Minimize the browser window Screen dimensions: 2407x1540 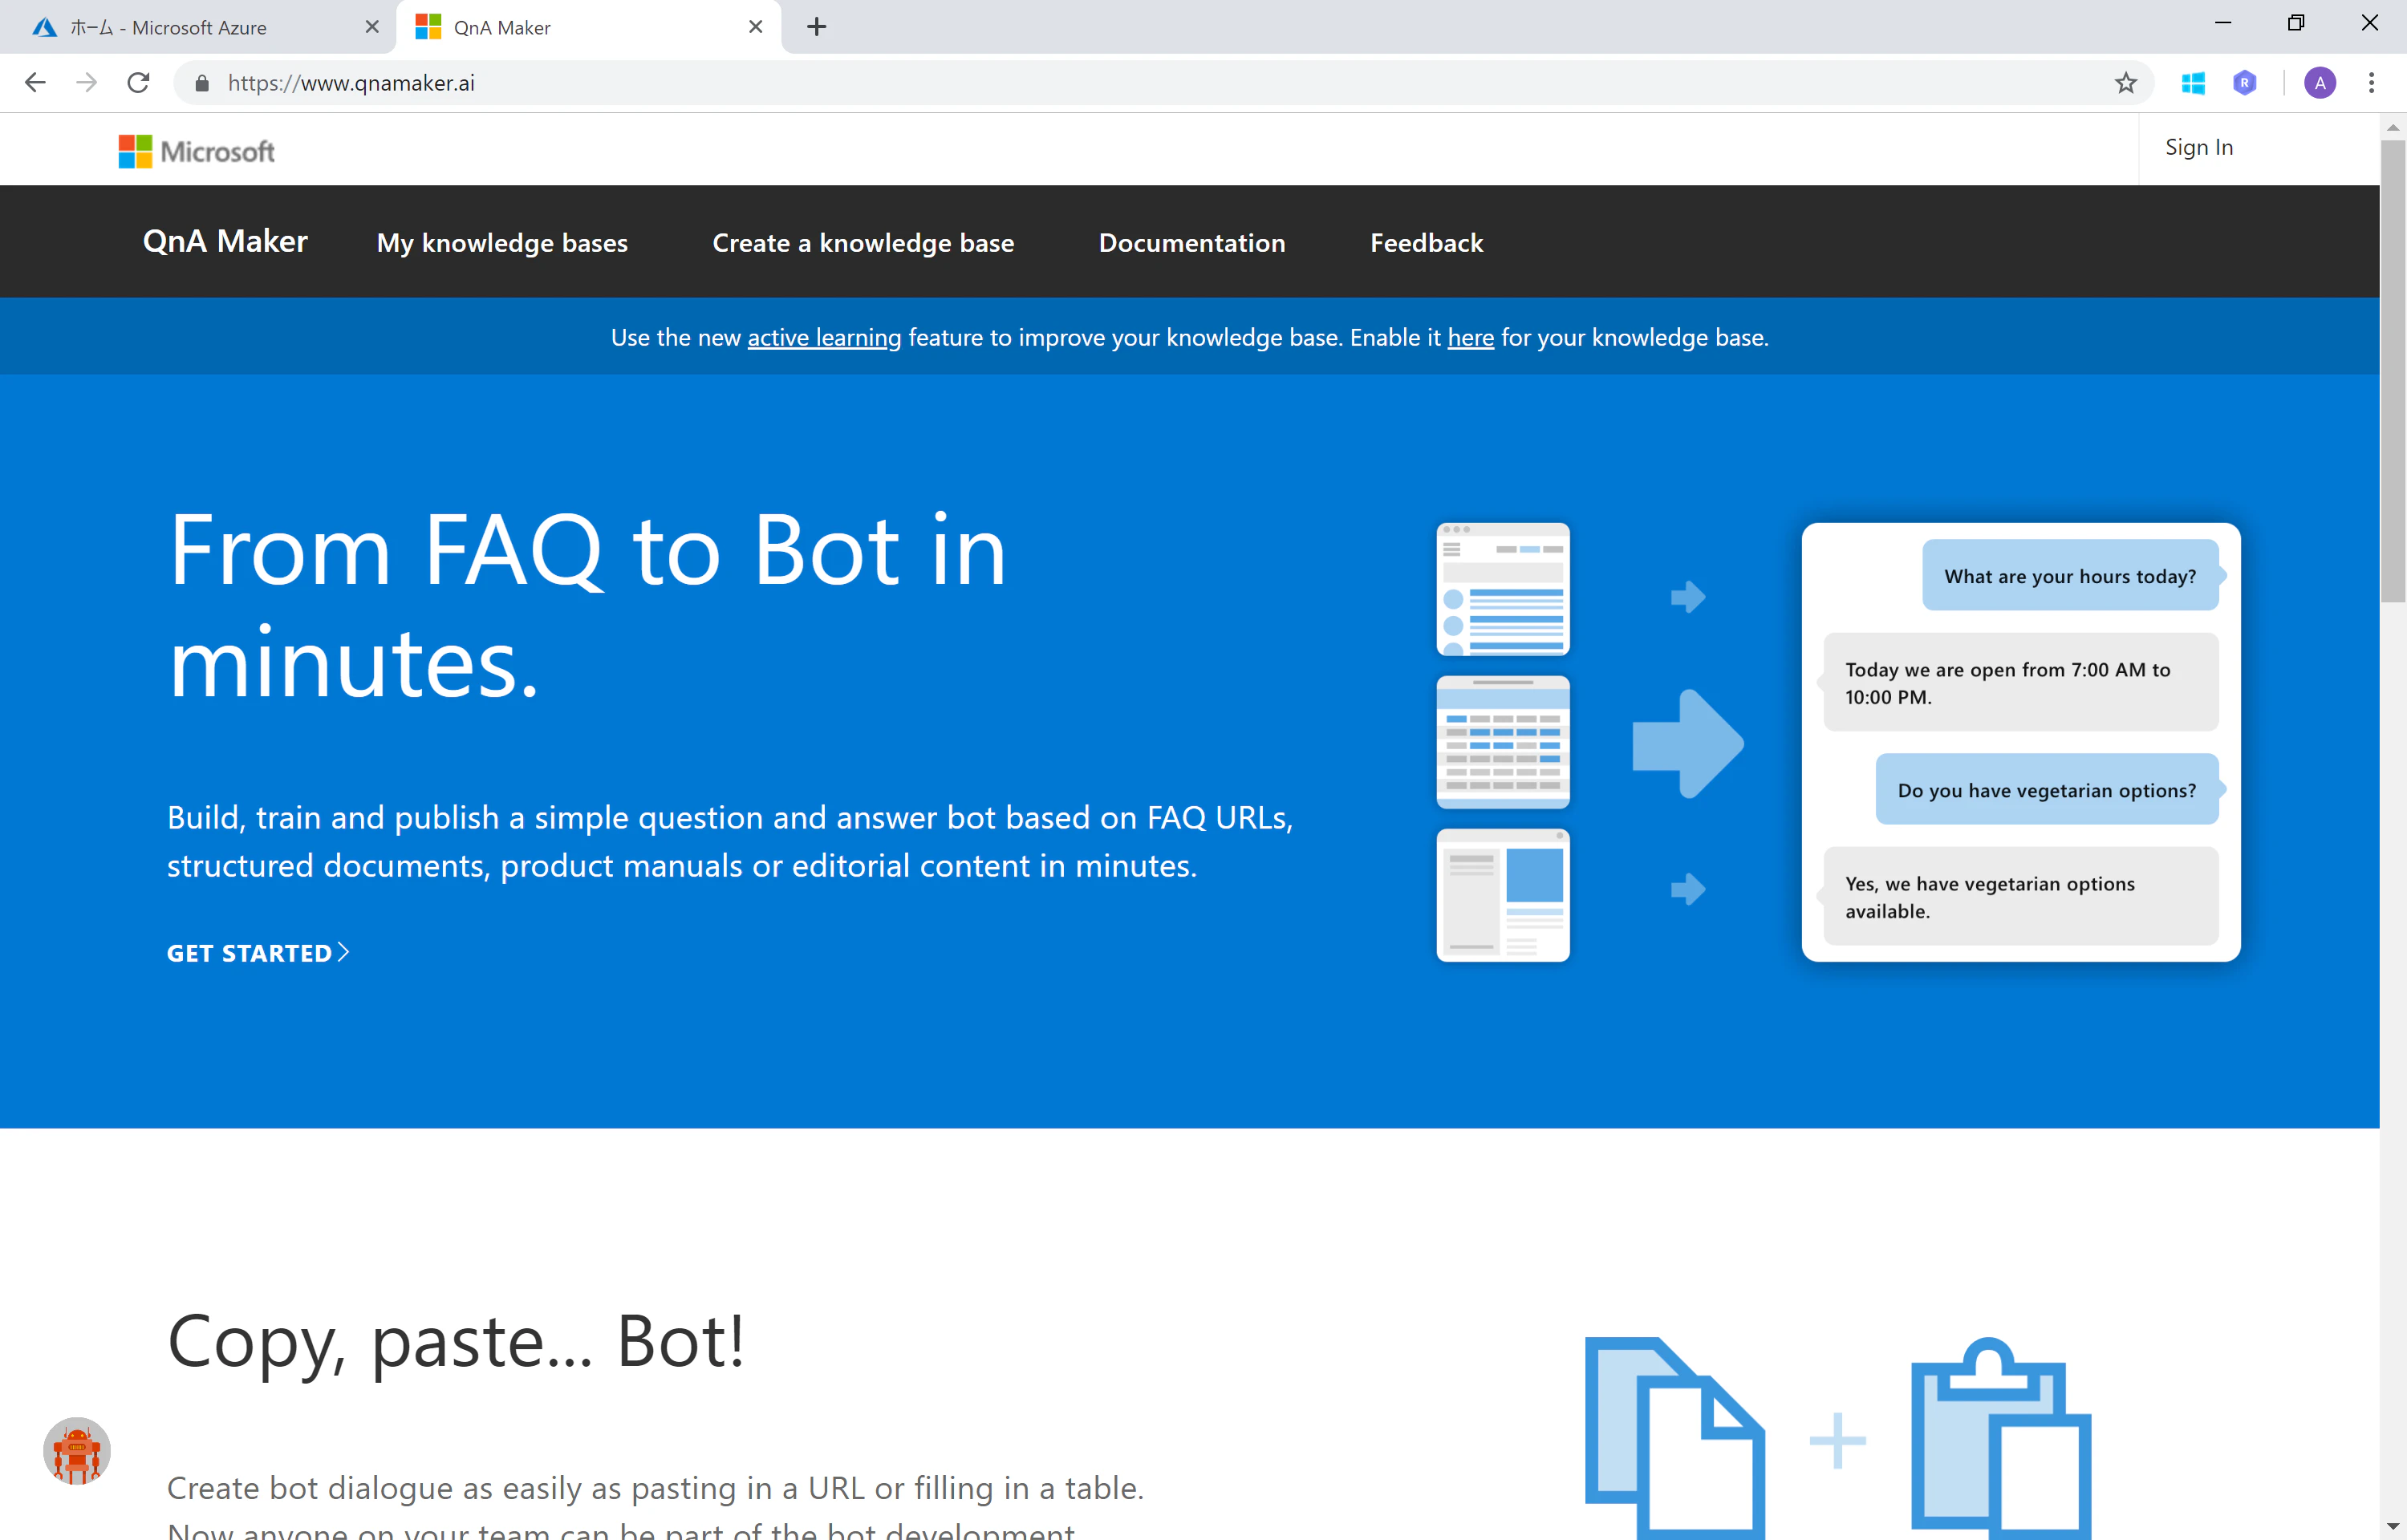pyautogui.click(x=2223, y=23)
